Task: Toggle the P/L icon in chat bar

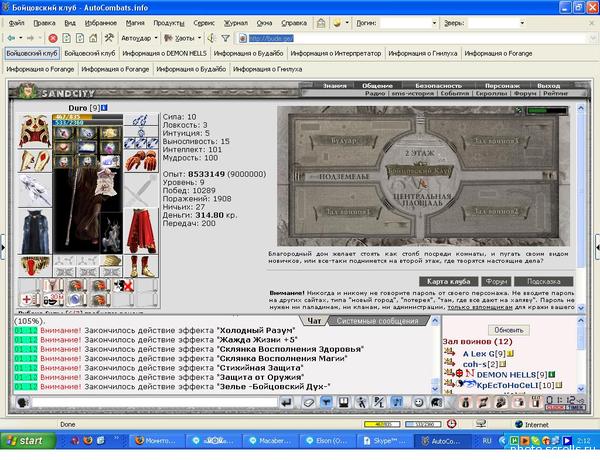Action: tap(379, 402)
